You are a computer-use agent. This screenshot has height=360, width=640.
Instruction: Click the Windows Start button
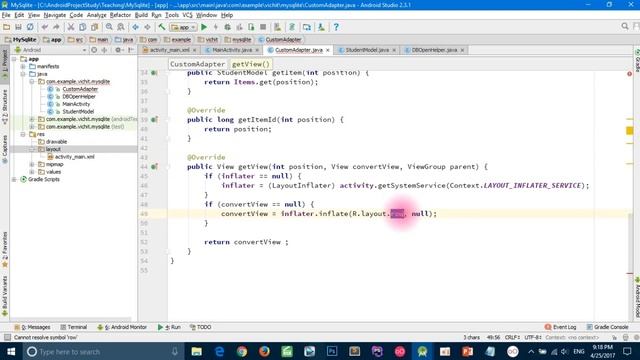(11, 351)
